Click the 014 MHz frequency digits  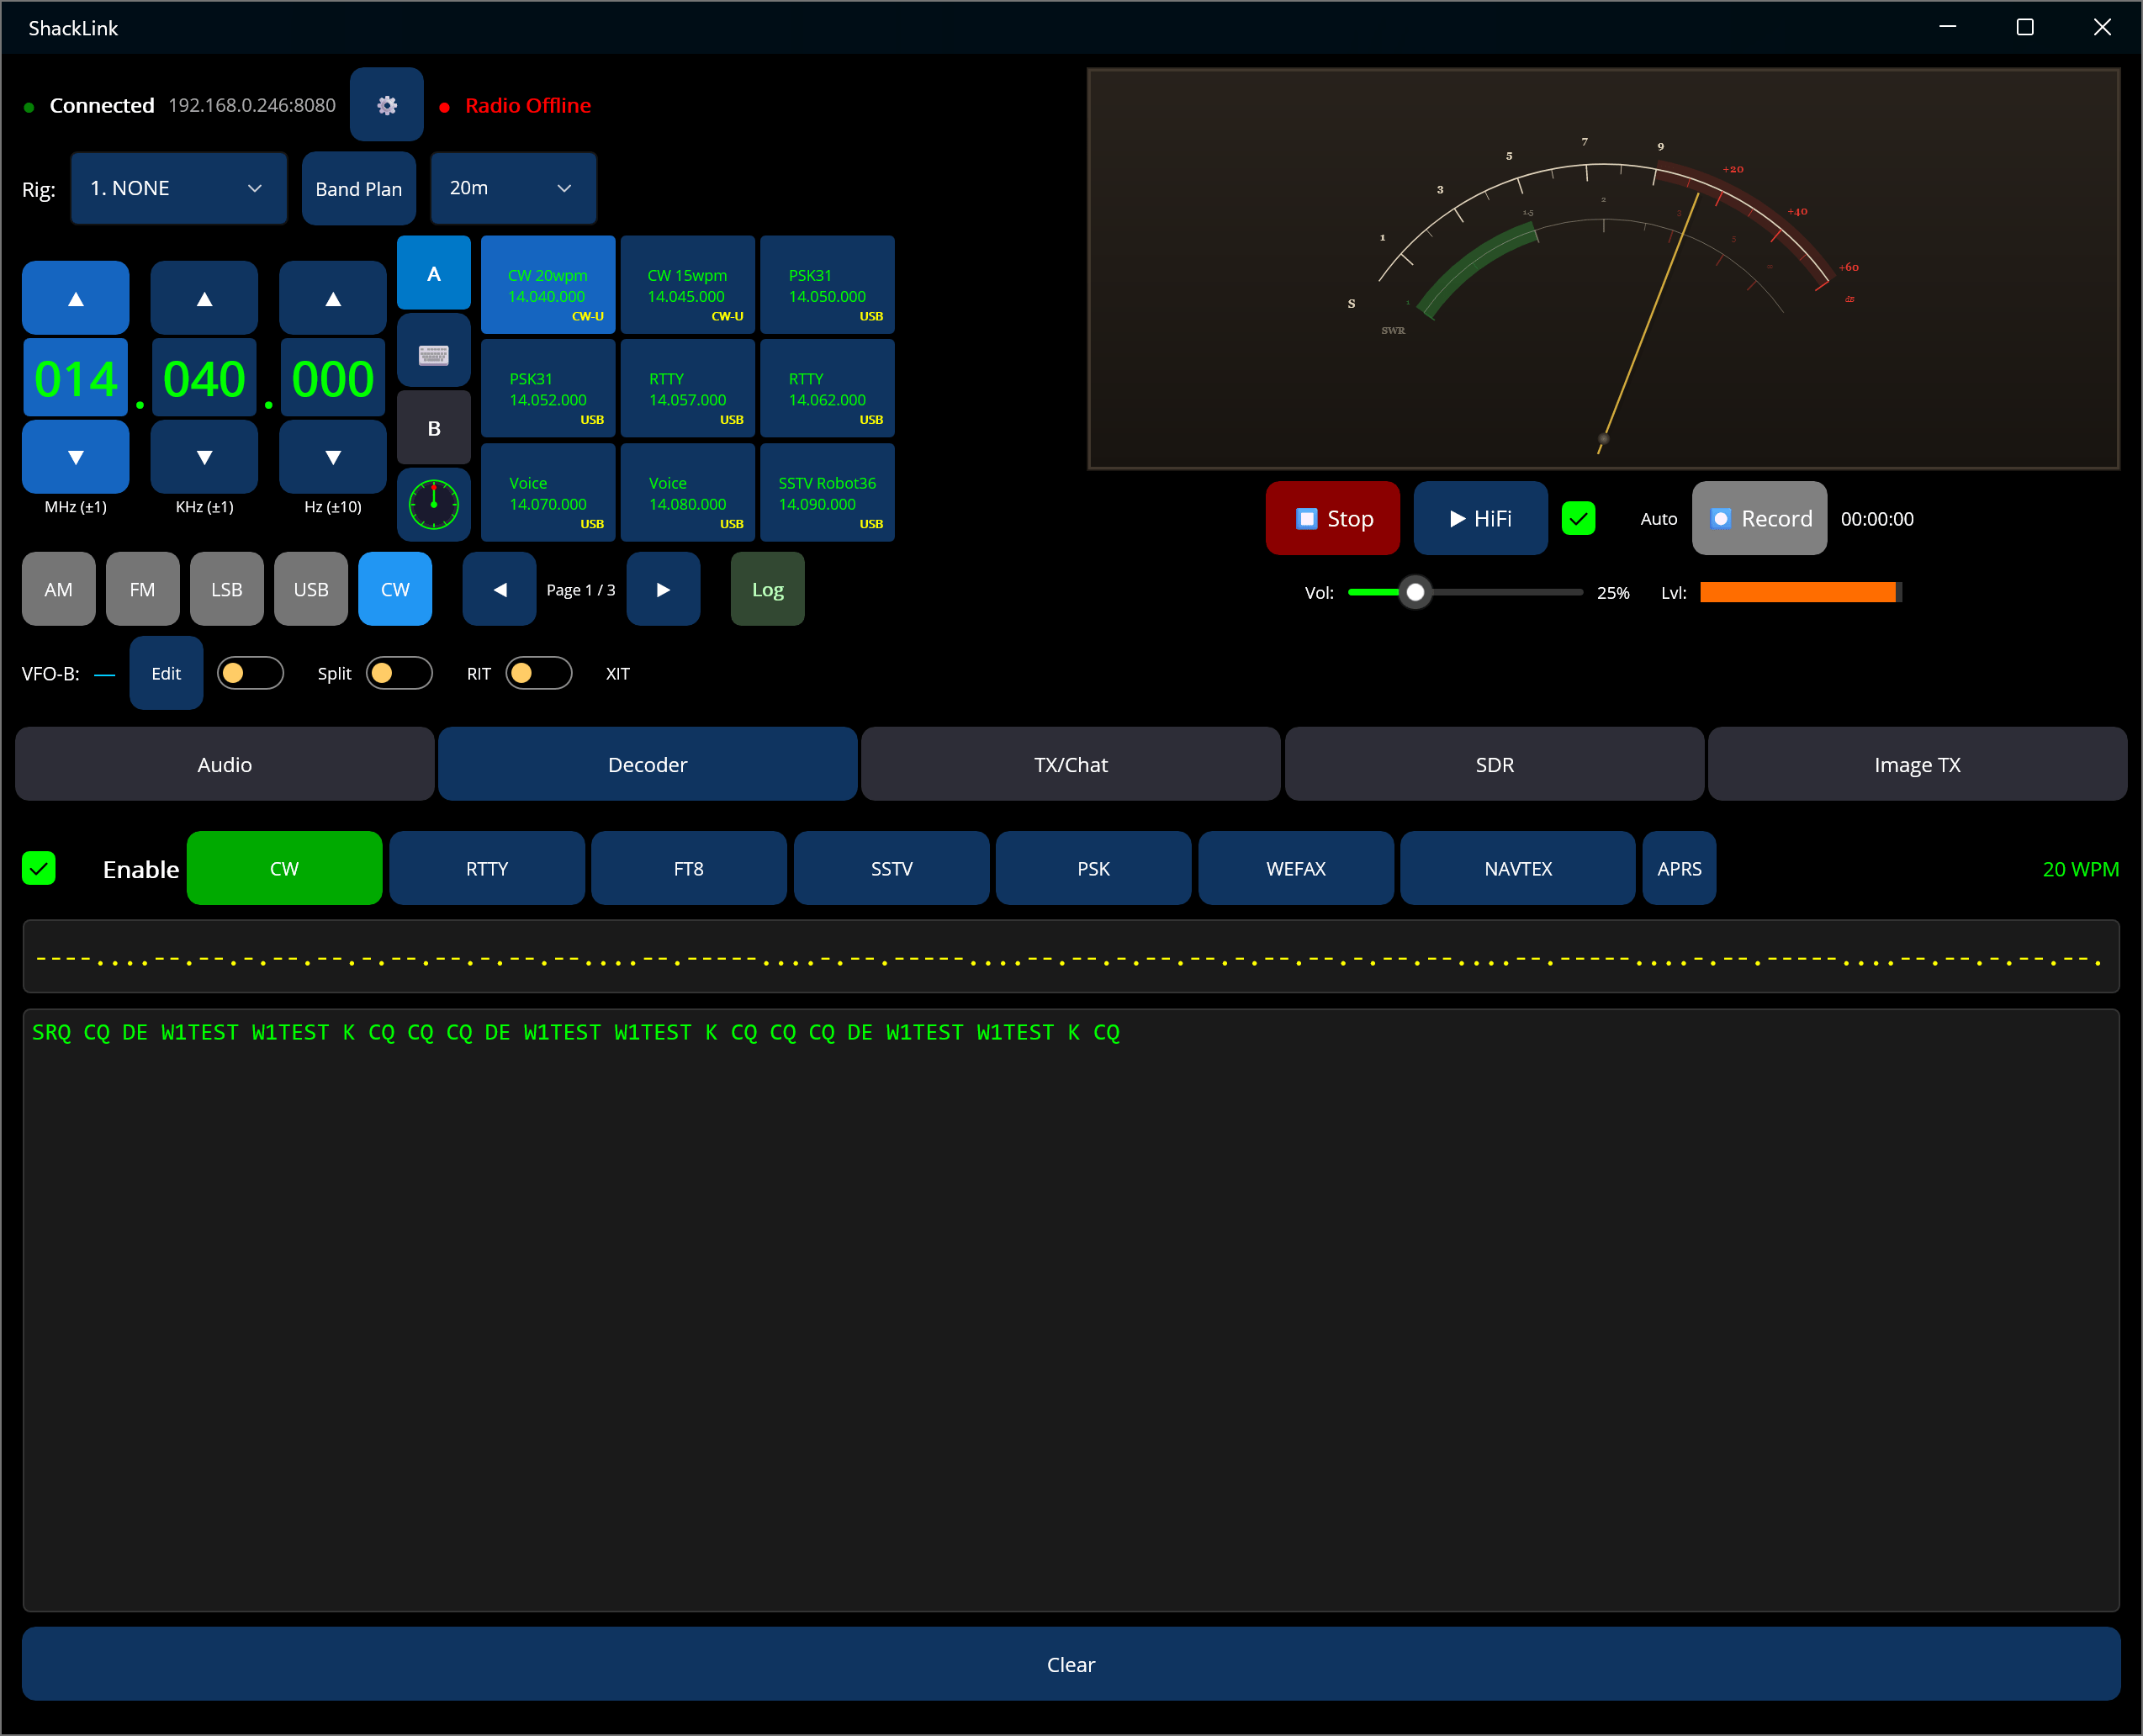click(x=76, y=378)
